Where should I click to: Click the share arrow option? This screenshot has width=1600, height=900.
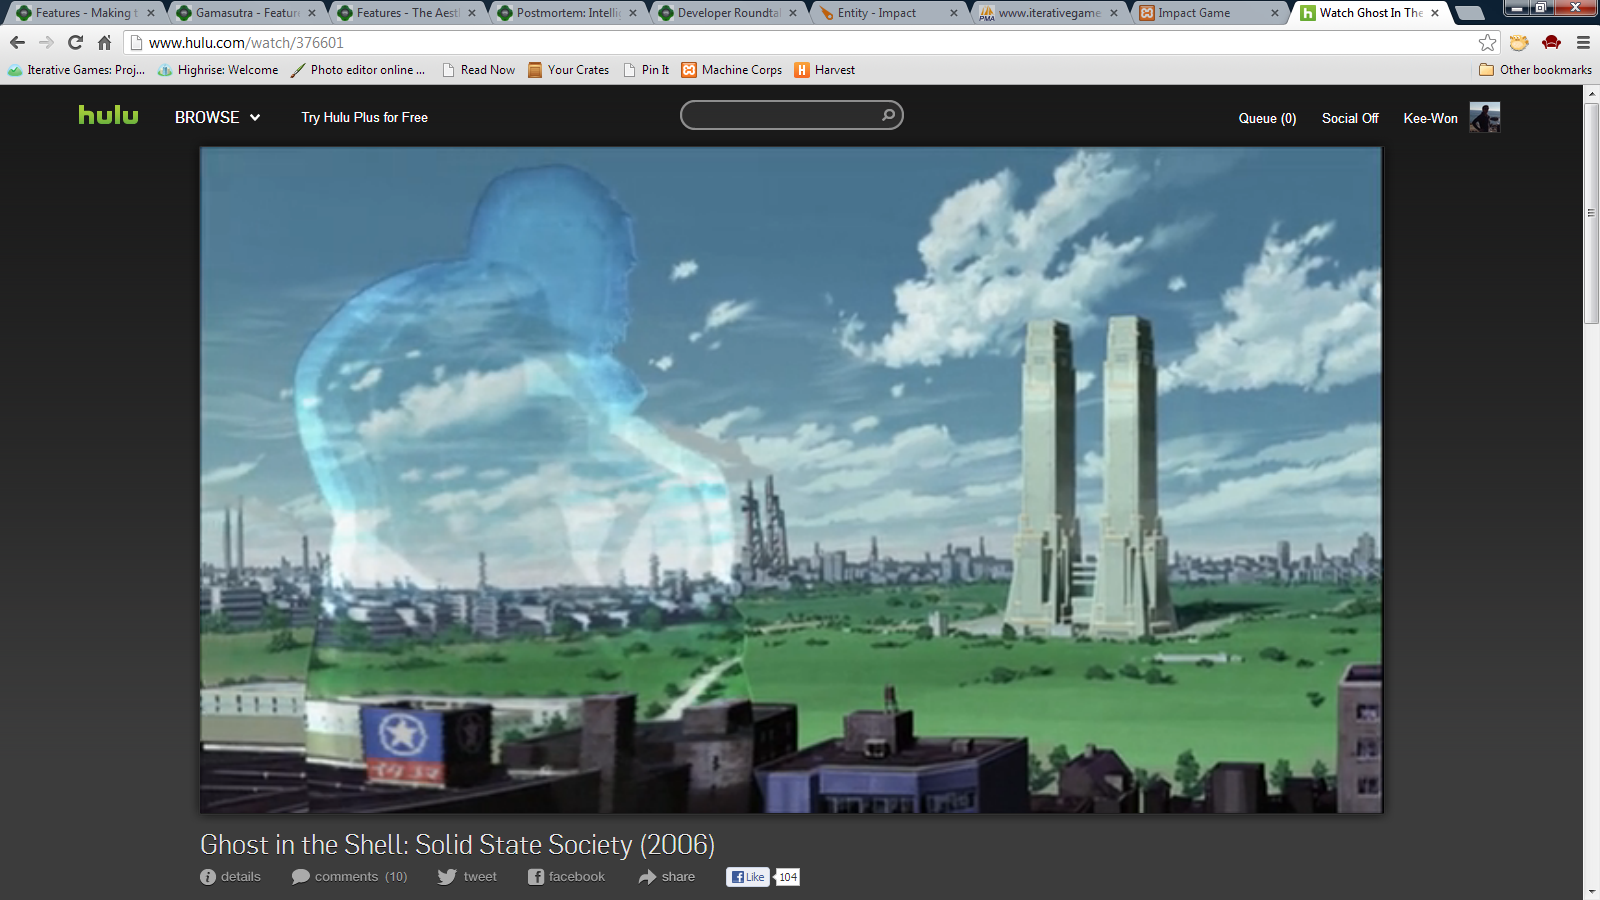(667, 877)
